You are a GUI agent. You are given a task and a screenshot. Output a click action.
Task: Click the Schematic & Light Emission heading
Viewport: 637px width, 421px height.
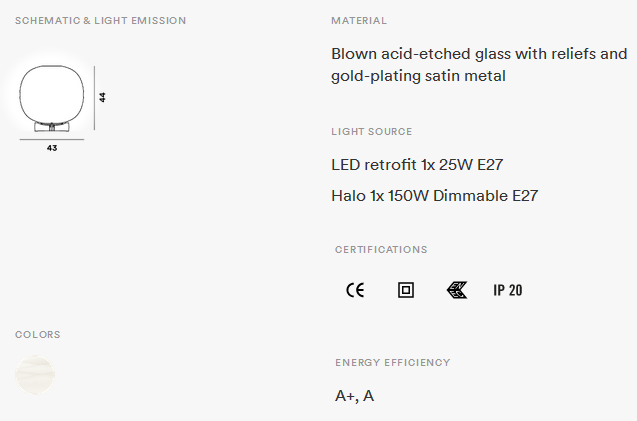coord(100,21)
